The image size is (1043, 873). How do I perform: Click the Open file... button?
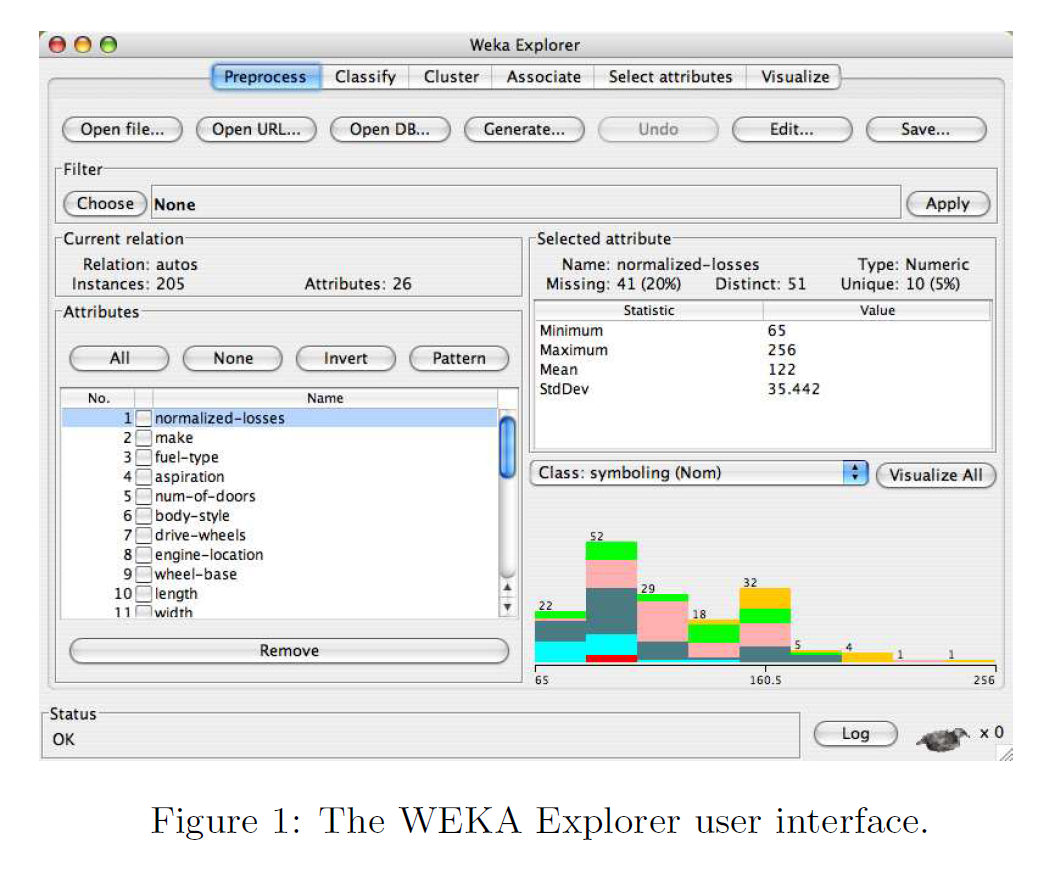122,129
